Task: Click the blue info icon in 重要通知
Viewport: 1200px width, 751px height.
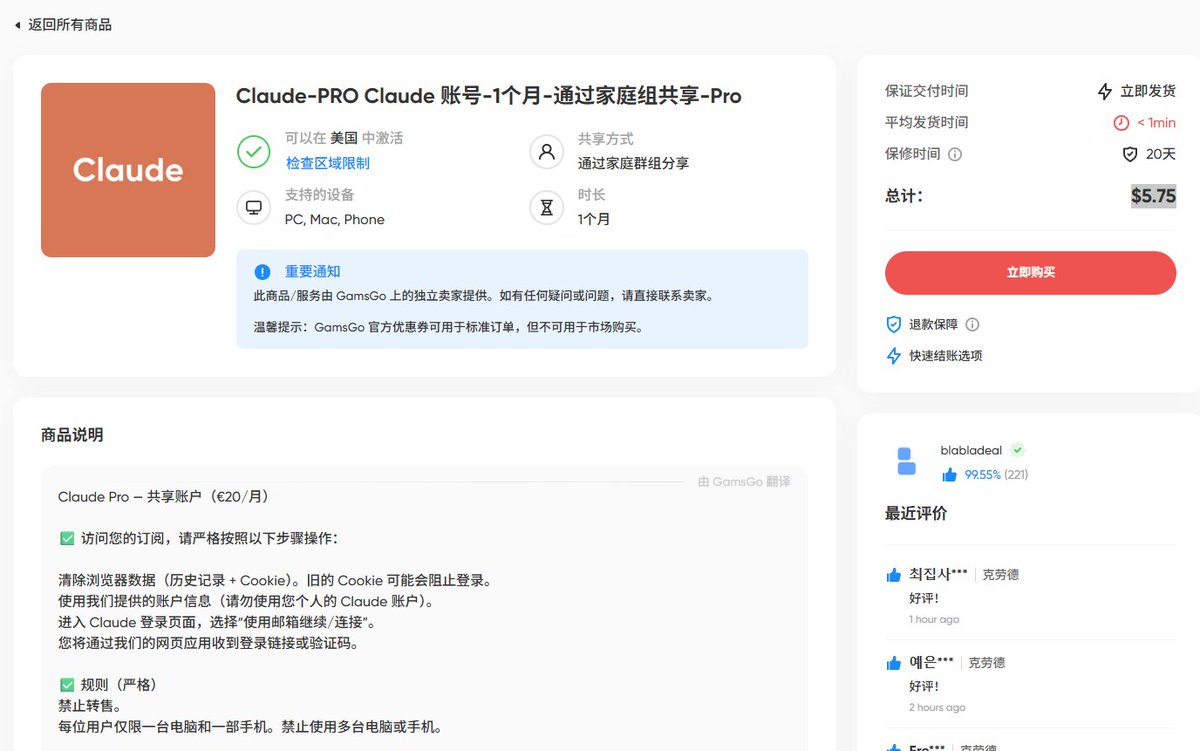Action: coord(262,271)
